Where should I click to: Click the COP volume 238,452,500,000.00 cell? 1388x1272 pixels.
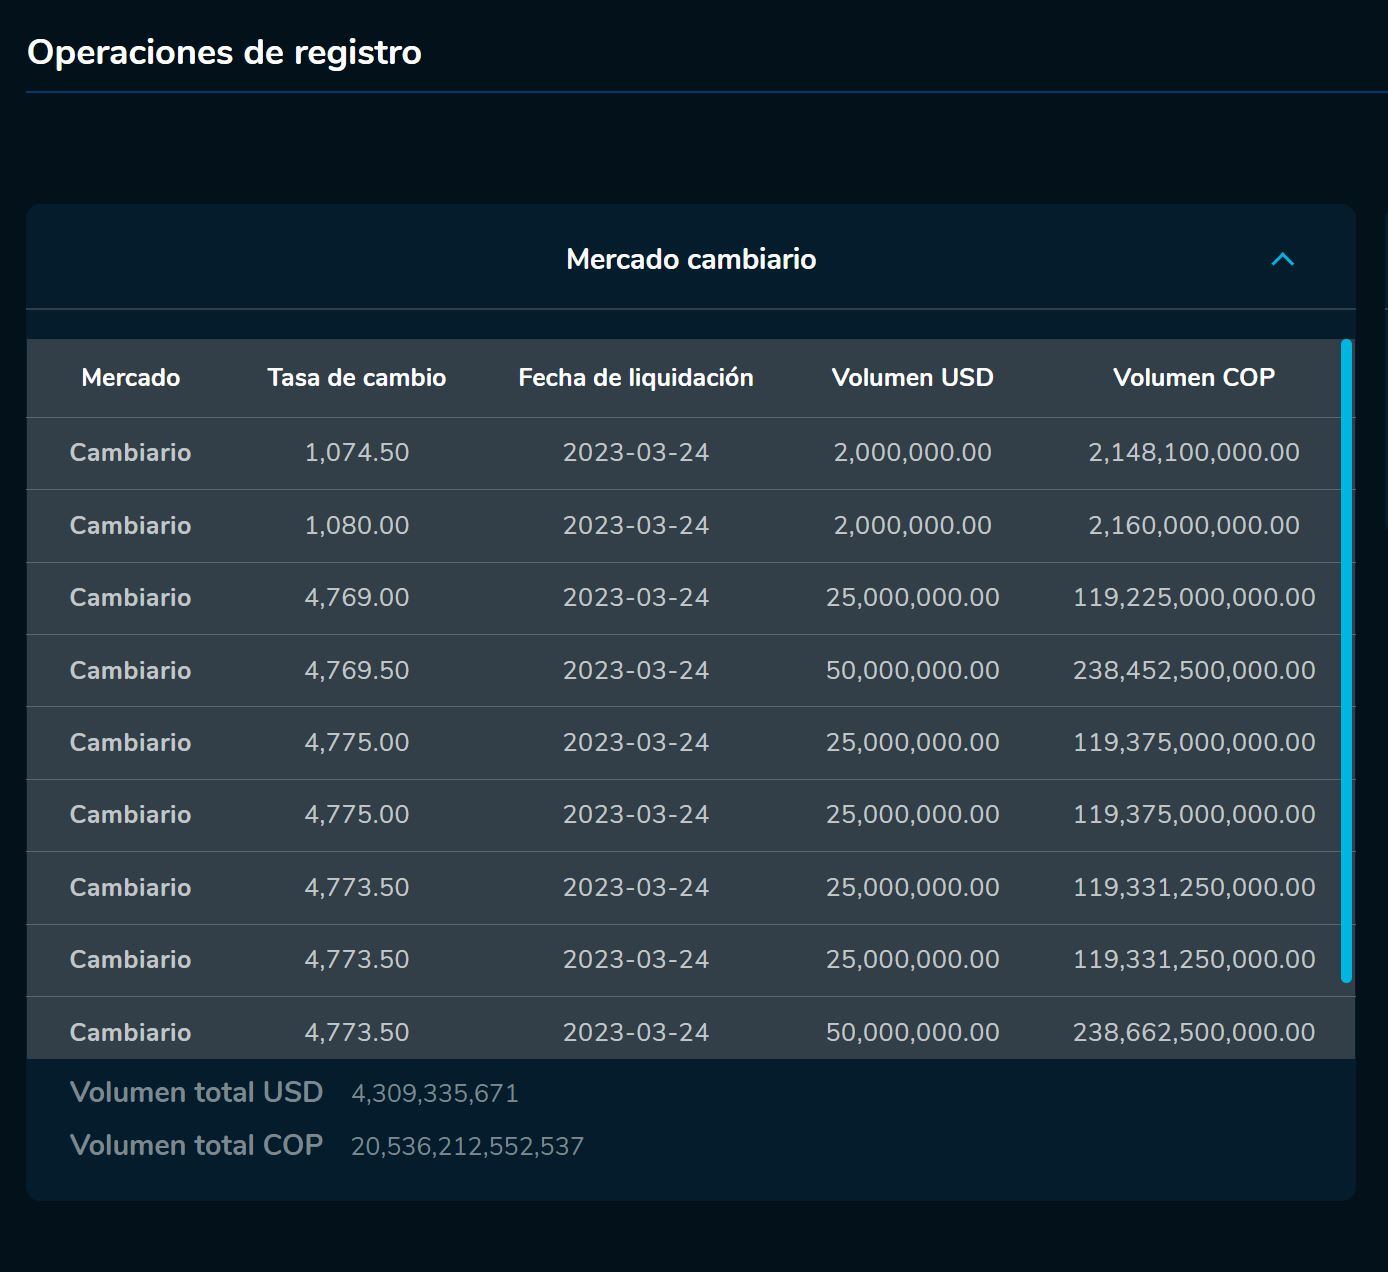[1193, 671]
